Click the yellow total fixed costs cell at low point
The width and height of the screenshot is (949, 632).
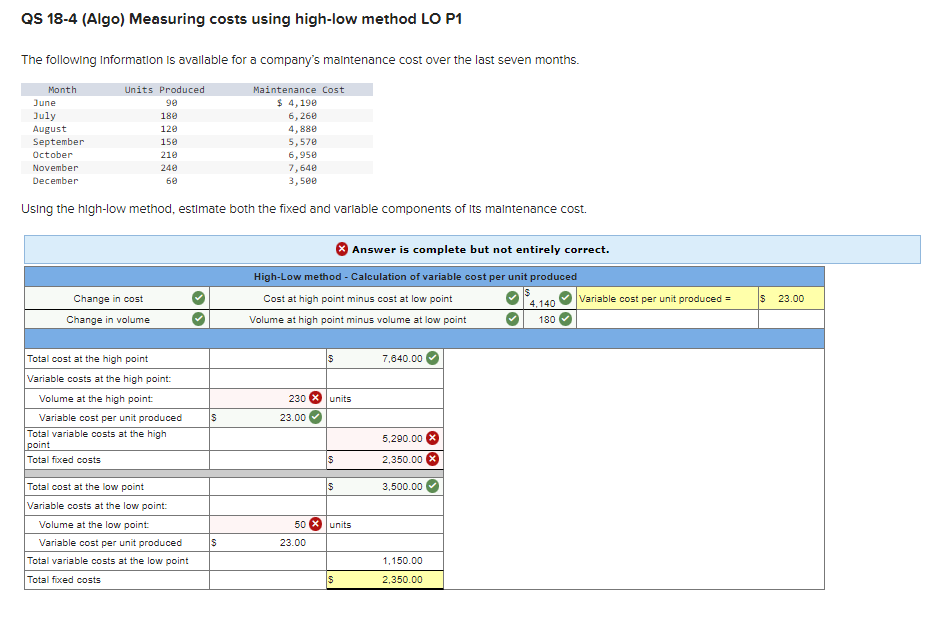(x=385, y=580)
